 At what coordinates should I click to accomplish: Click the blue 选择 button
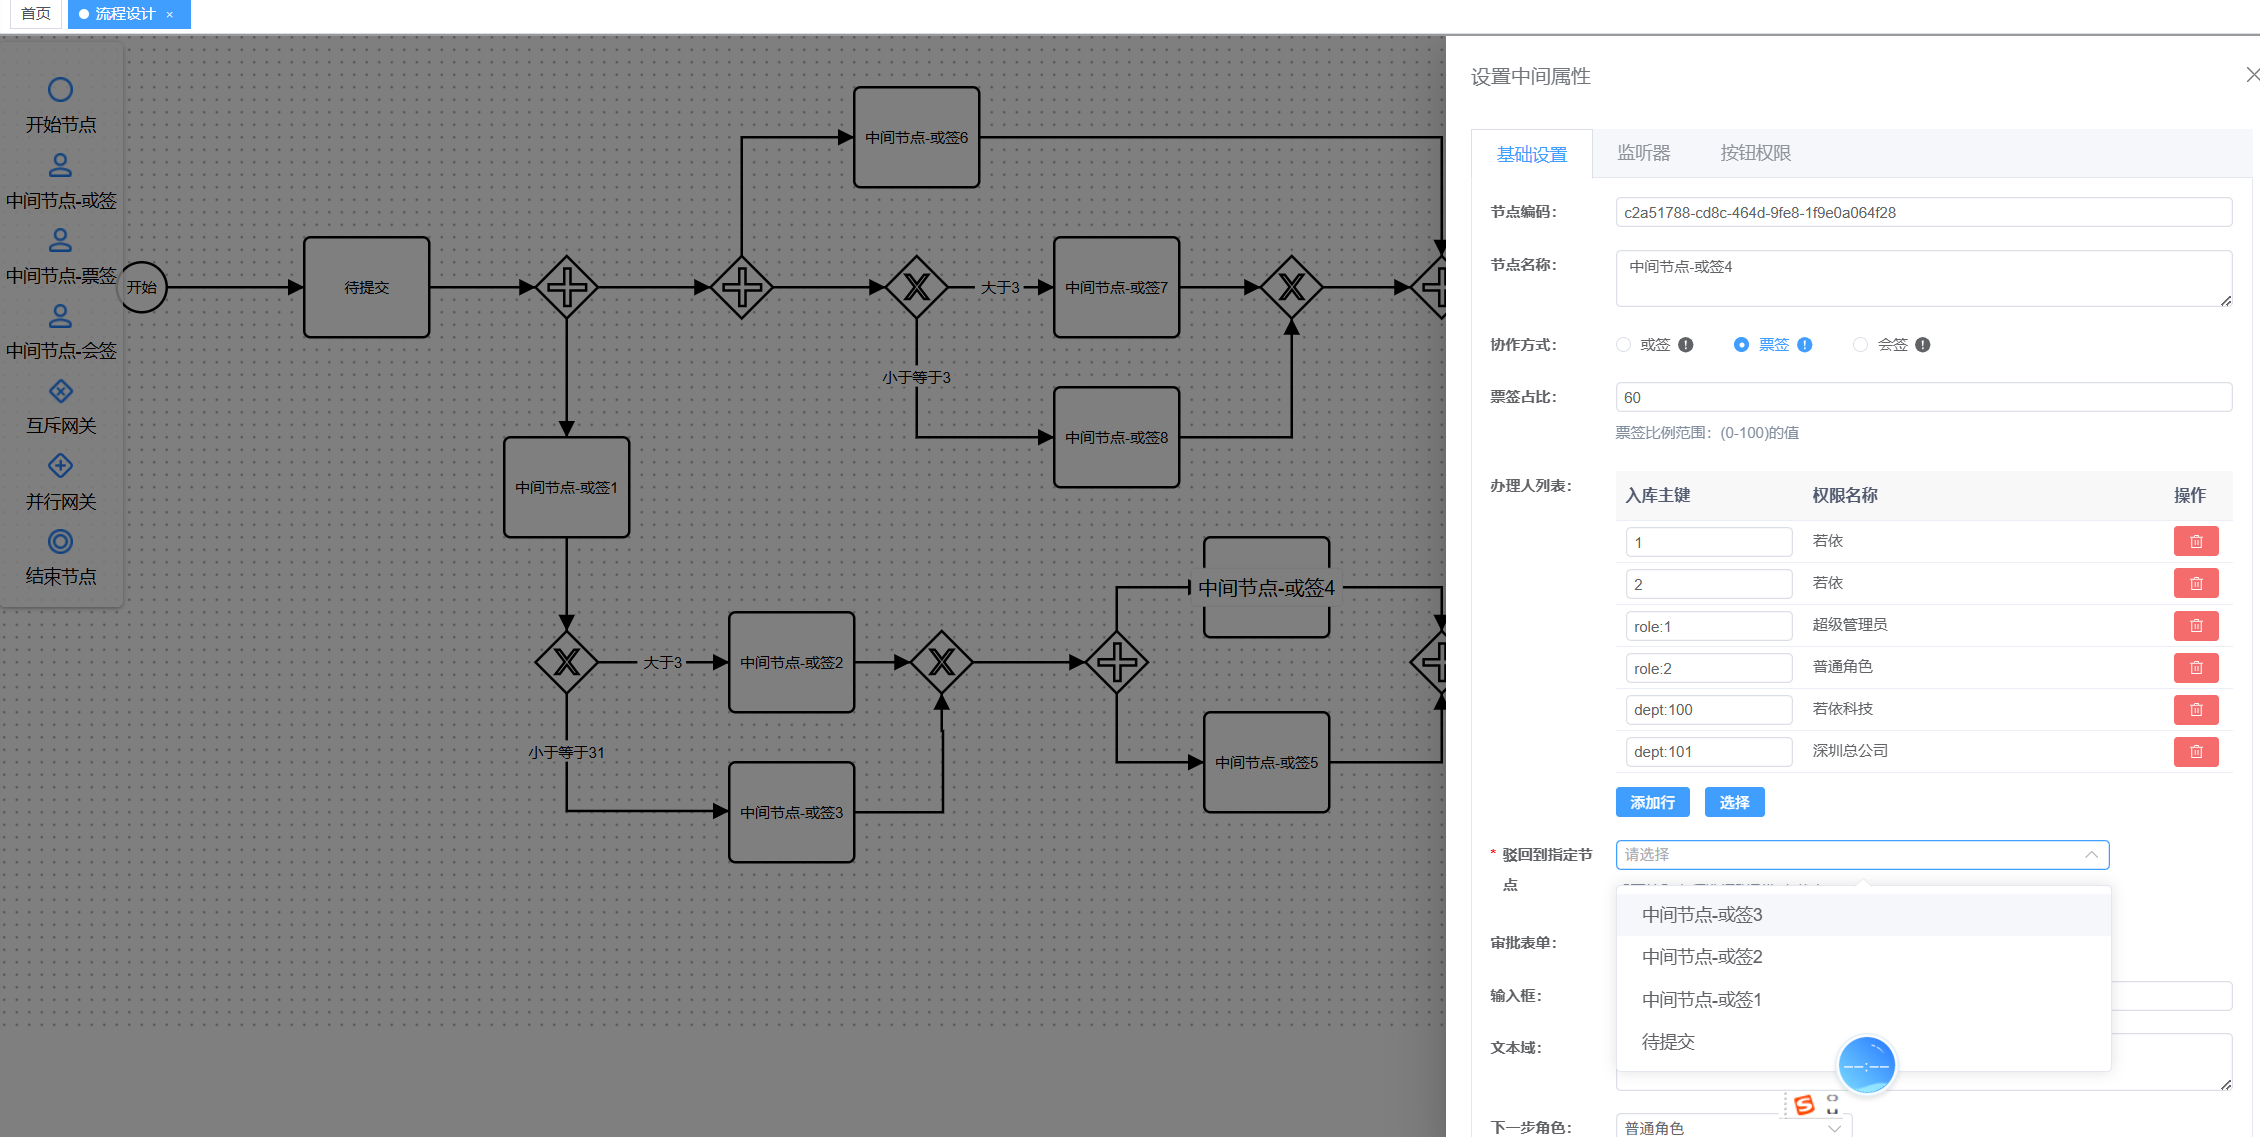pos(1734,802)
